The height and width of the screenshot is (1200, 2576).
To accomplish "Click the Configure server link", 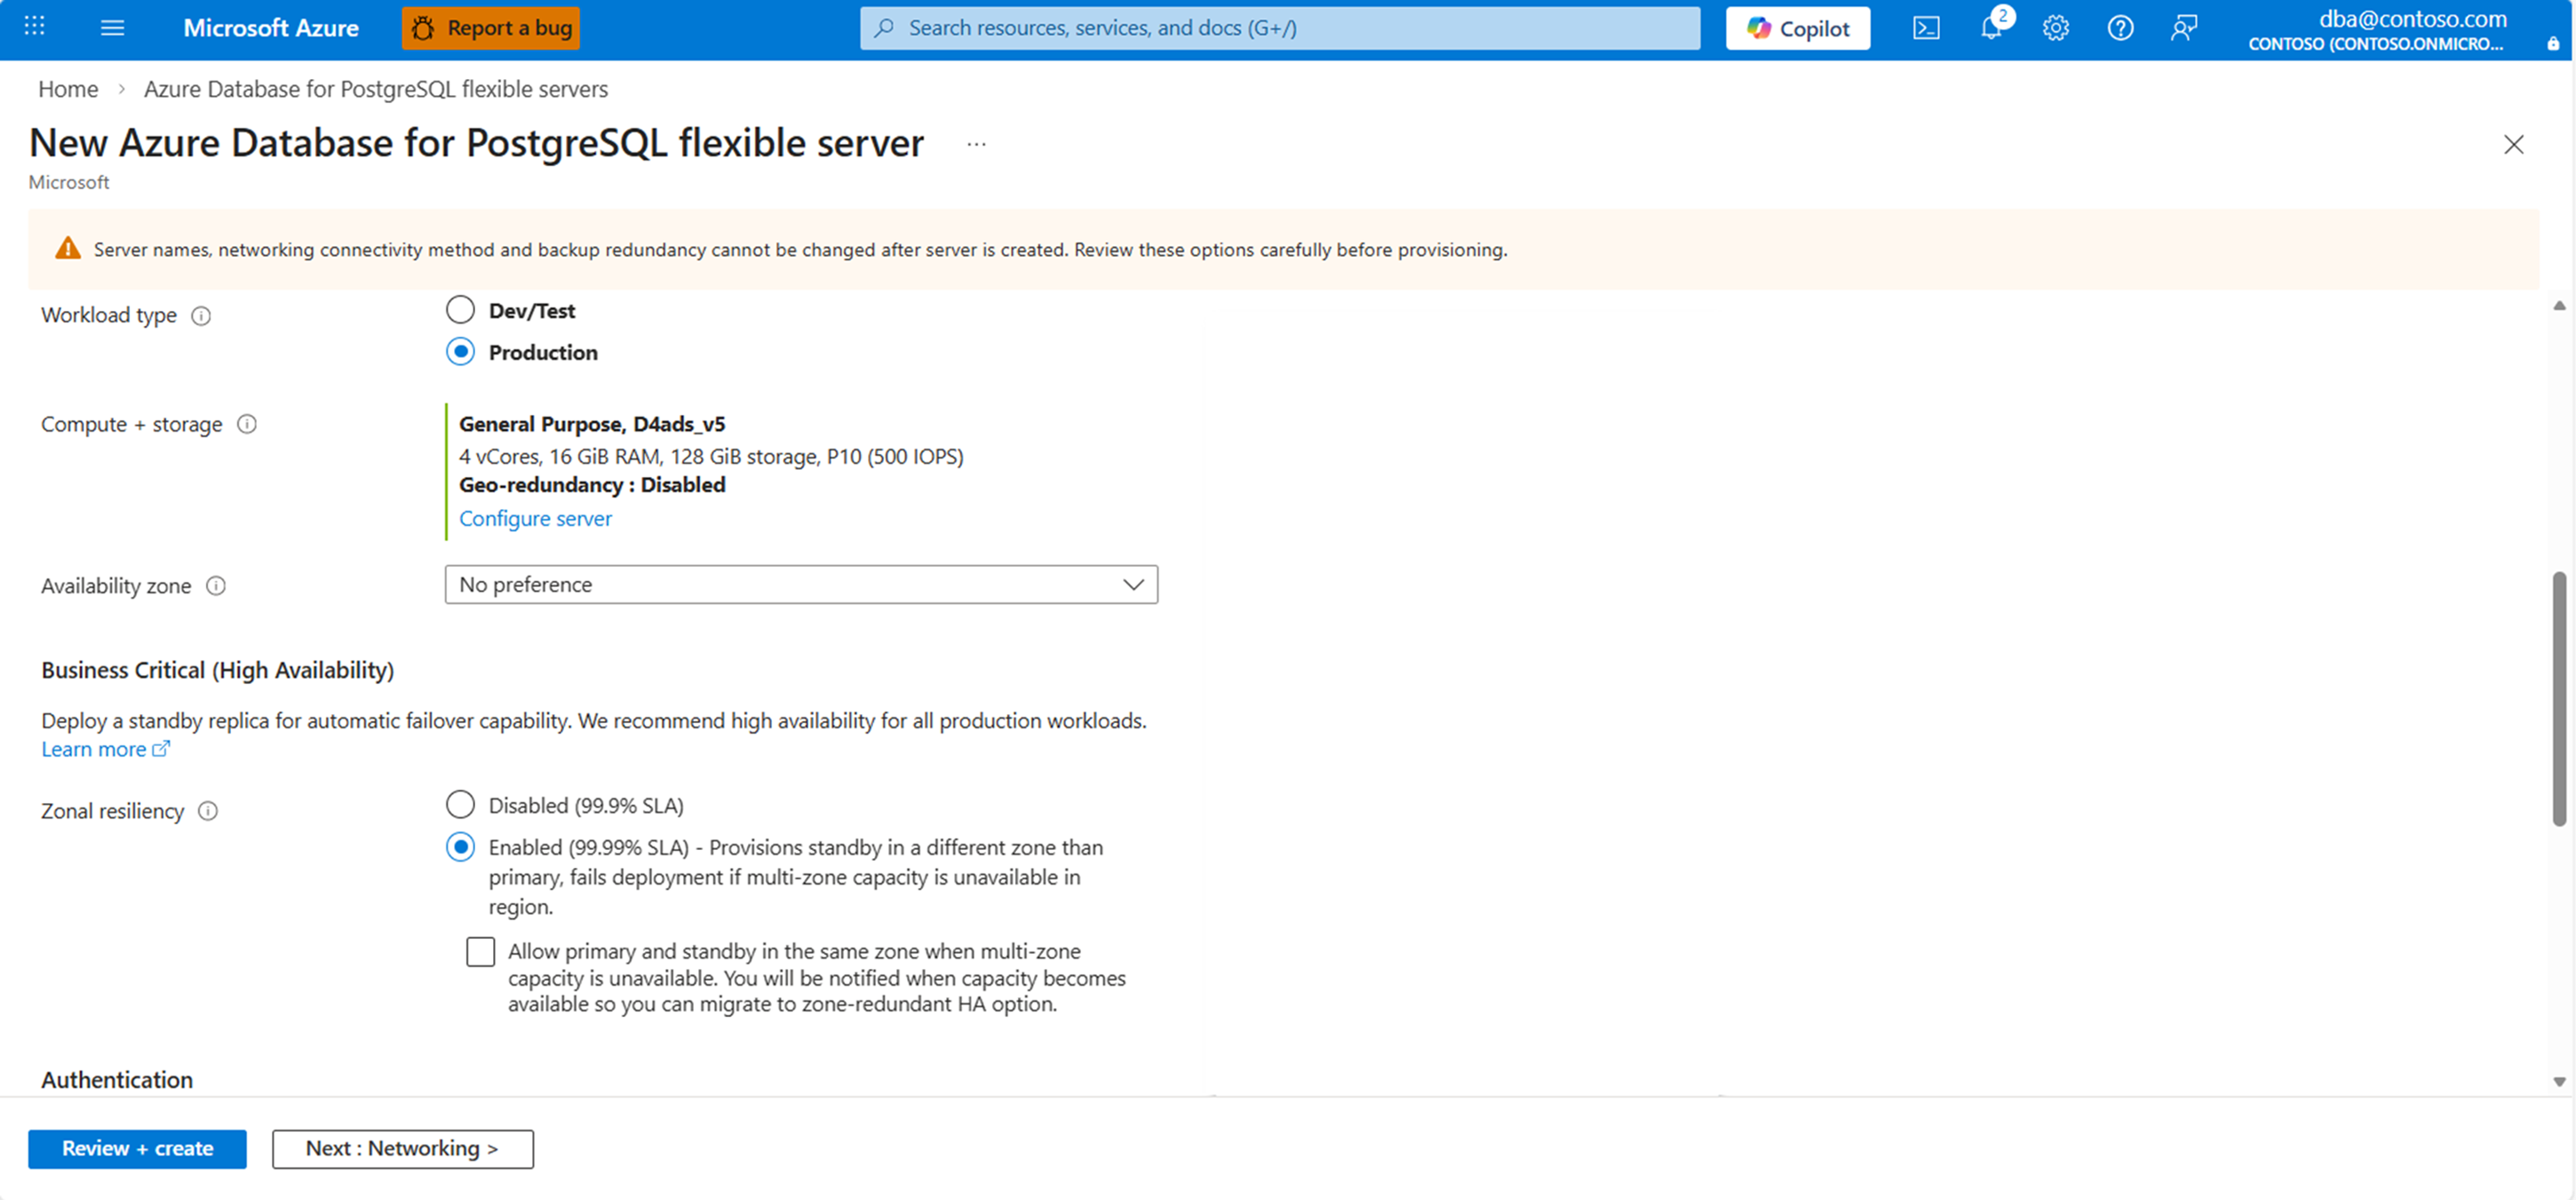I will (x=535, y=519).
